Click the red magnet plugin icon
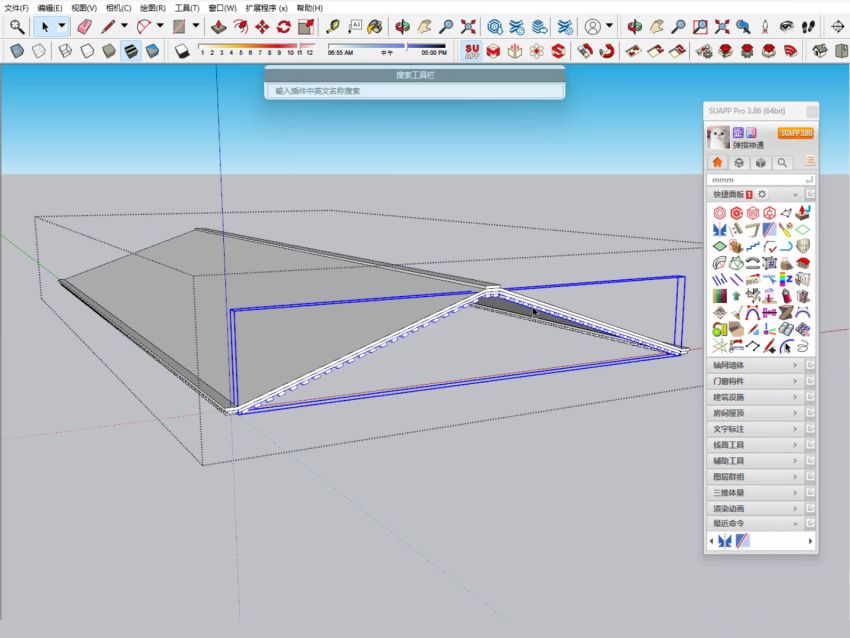This screenshot has height=638, width=850. [x=607, y=51]
